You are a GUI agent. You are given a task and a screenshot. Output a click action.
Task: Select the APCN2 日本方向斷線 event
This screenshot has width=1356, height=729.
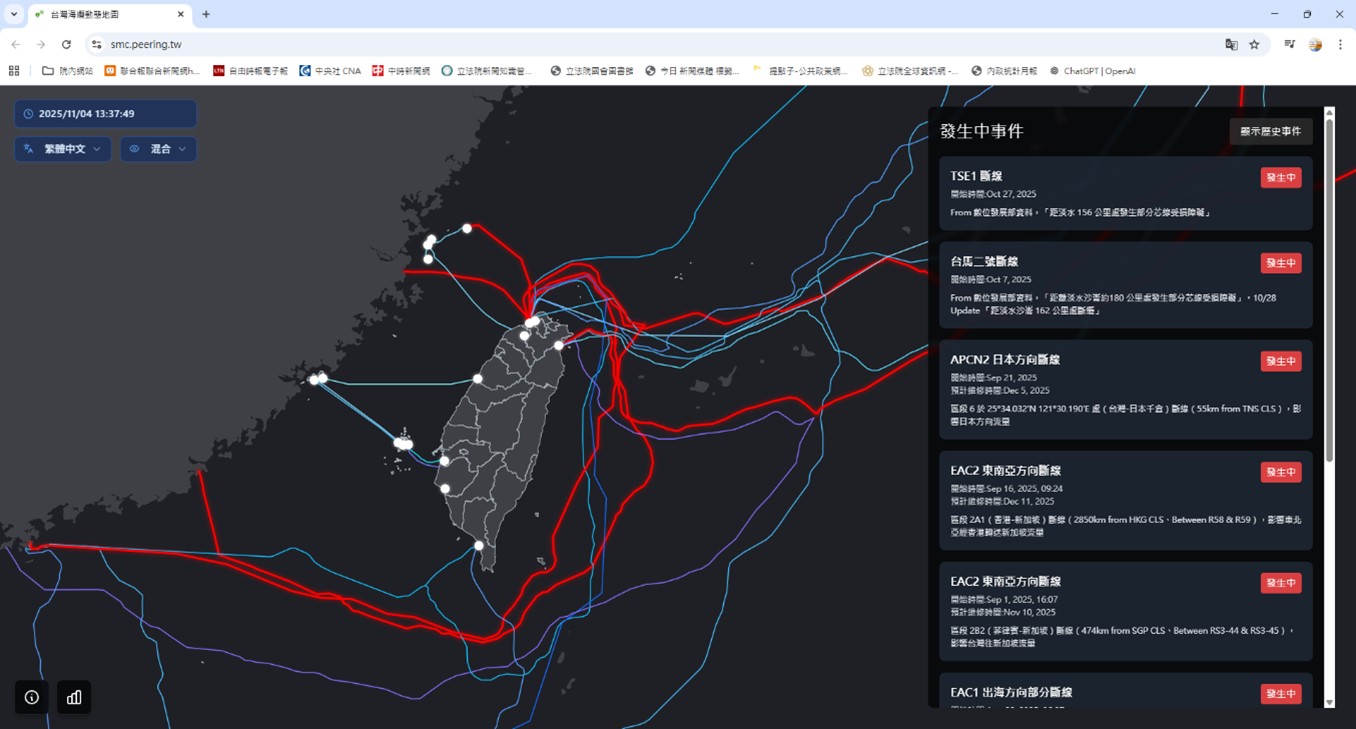(x=1100, y=390)
